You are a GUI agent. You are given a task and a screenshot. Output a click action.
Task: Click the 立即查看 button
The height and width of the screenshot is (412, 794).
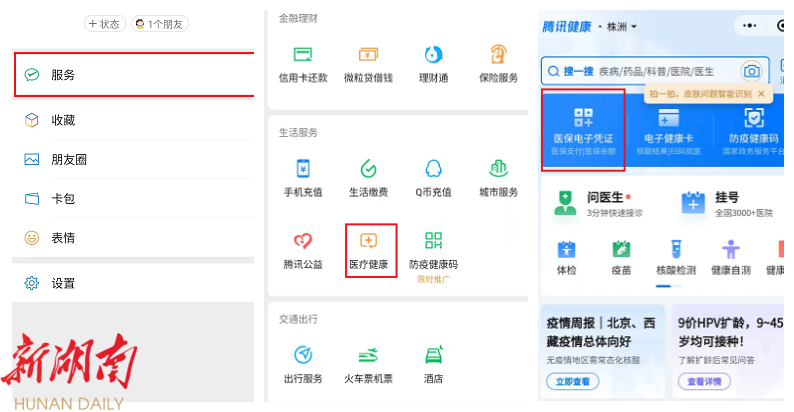point(574,382)
